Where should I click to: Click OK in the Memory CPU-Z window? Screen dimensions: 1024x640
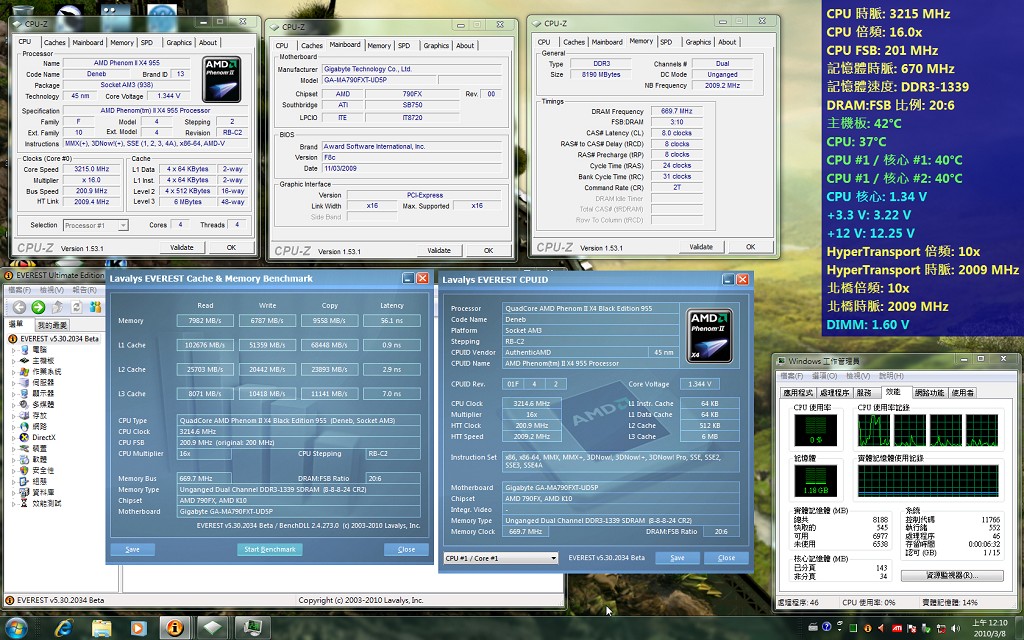750,247
